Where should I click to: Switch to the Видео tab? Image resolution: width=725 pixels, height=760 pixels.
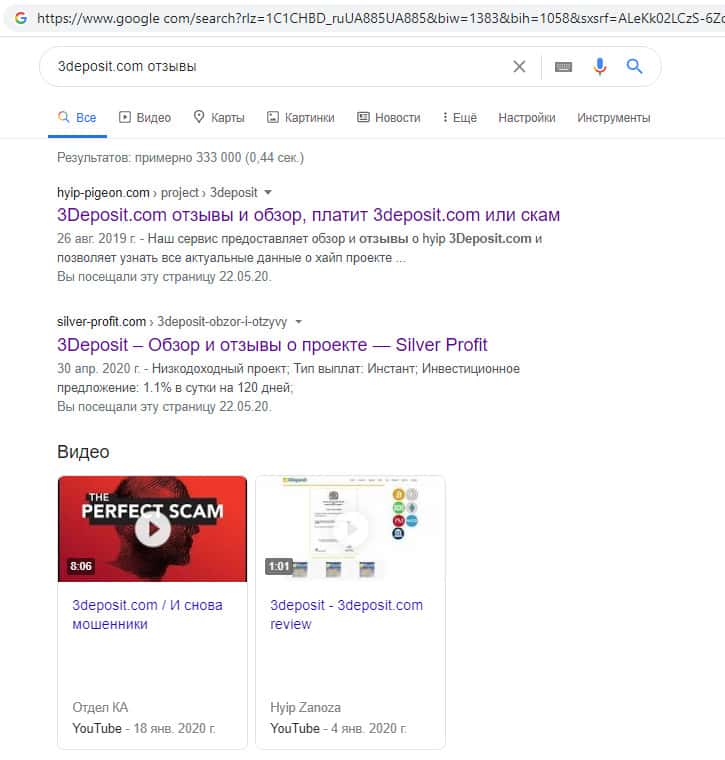coord(145,117)
